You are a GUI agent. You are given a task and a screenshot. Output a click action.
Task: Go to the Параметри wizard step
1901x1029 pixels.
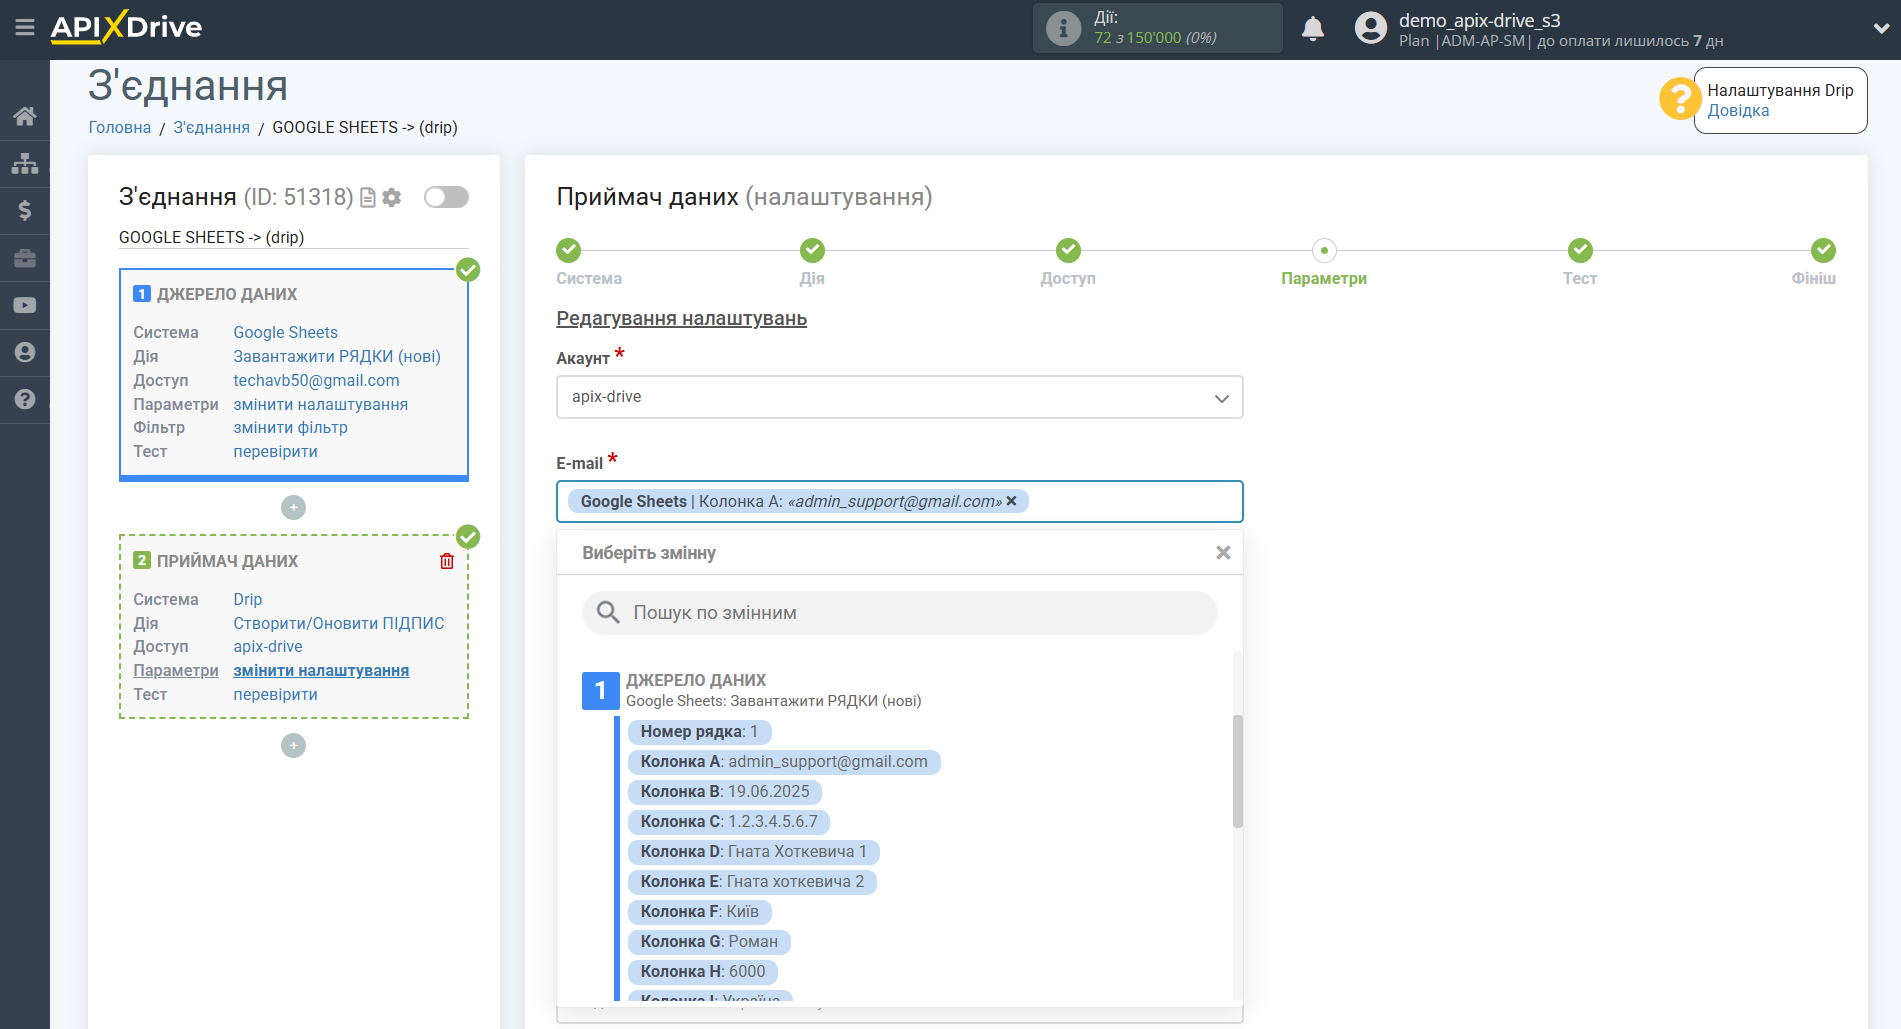click(x=1324, y=250)
